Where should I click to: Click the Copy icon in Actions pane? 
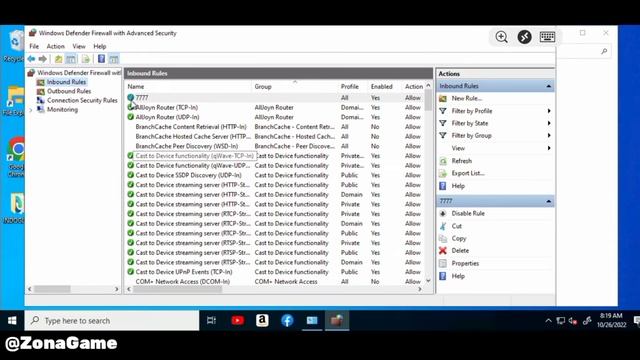click(443, 238)
